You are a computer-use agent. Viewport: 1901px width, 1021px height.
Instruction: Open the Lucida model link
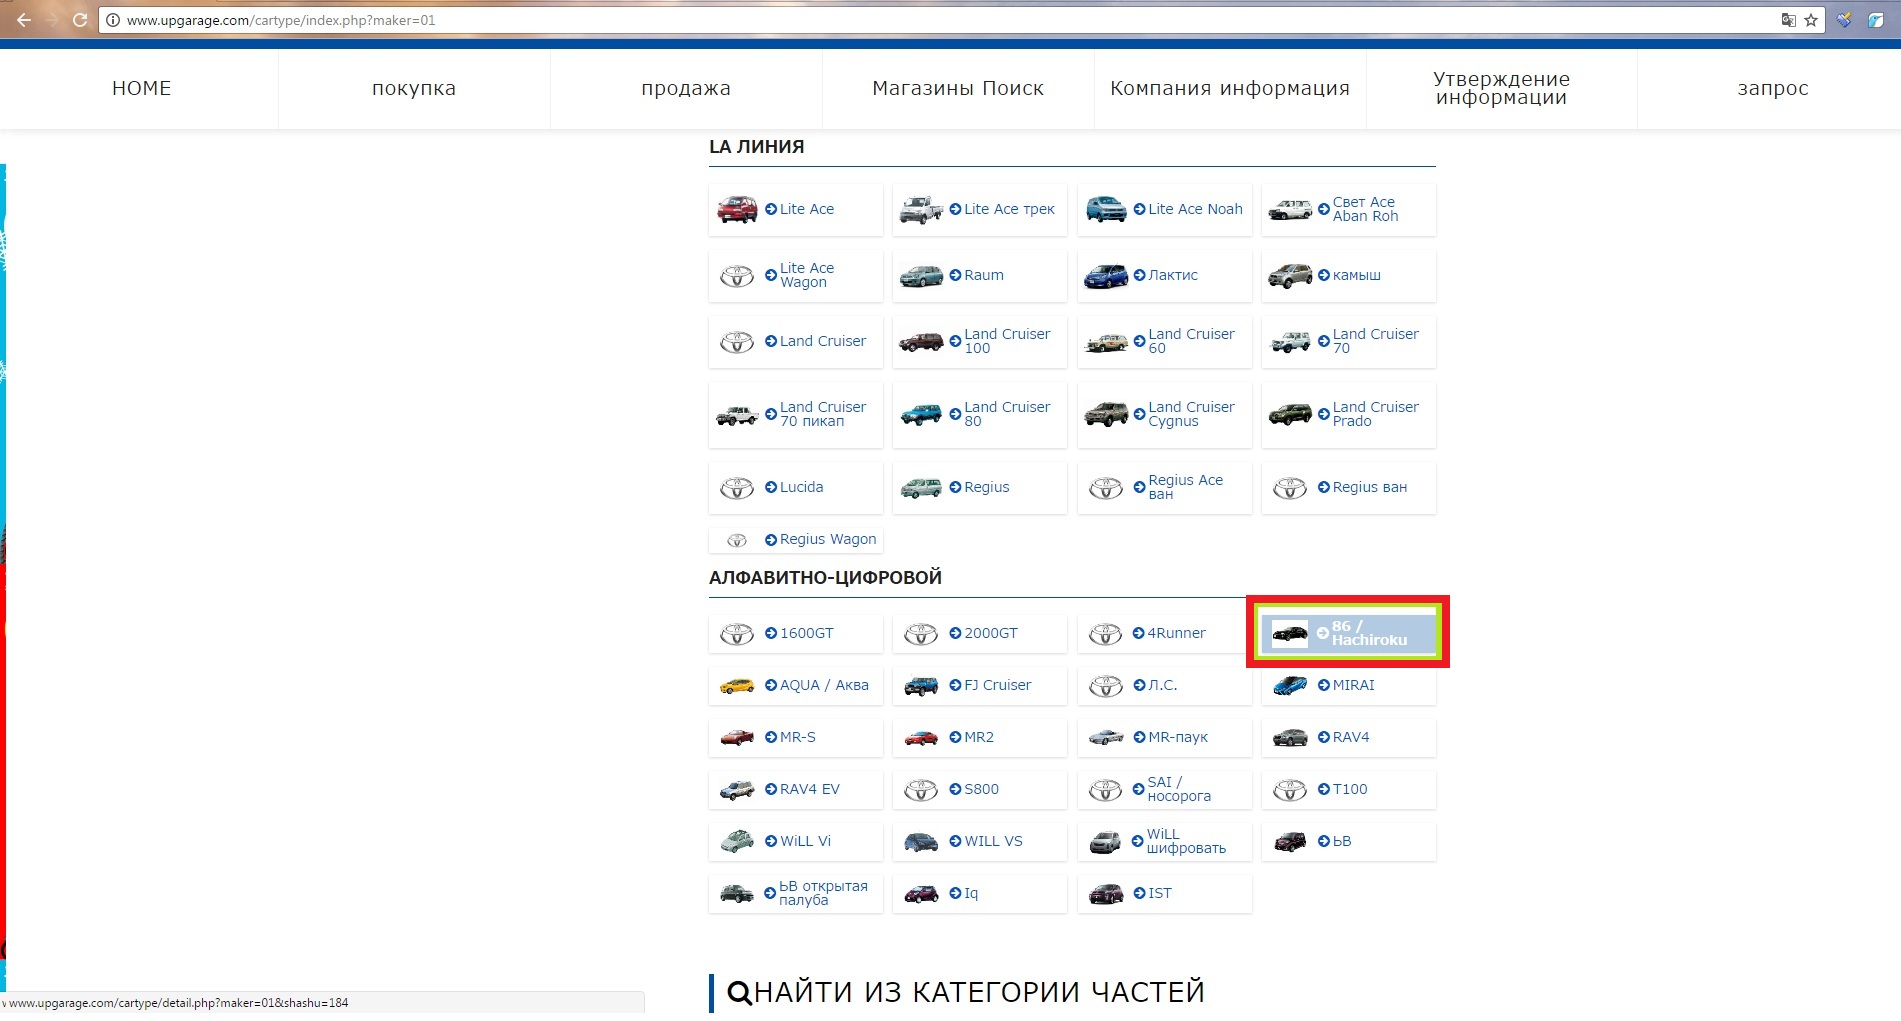[x=801, y=487]
